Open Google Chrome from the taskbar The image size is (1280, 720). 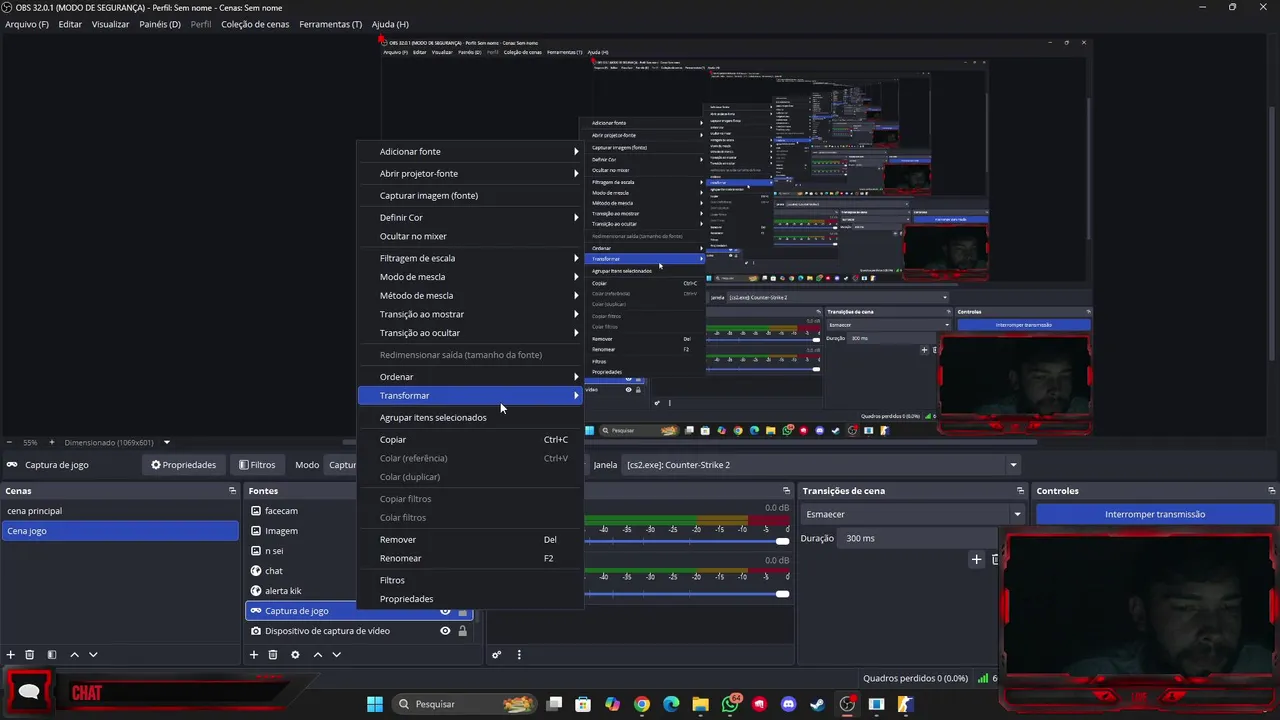(x=642, y=704)
